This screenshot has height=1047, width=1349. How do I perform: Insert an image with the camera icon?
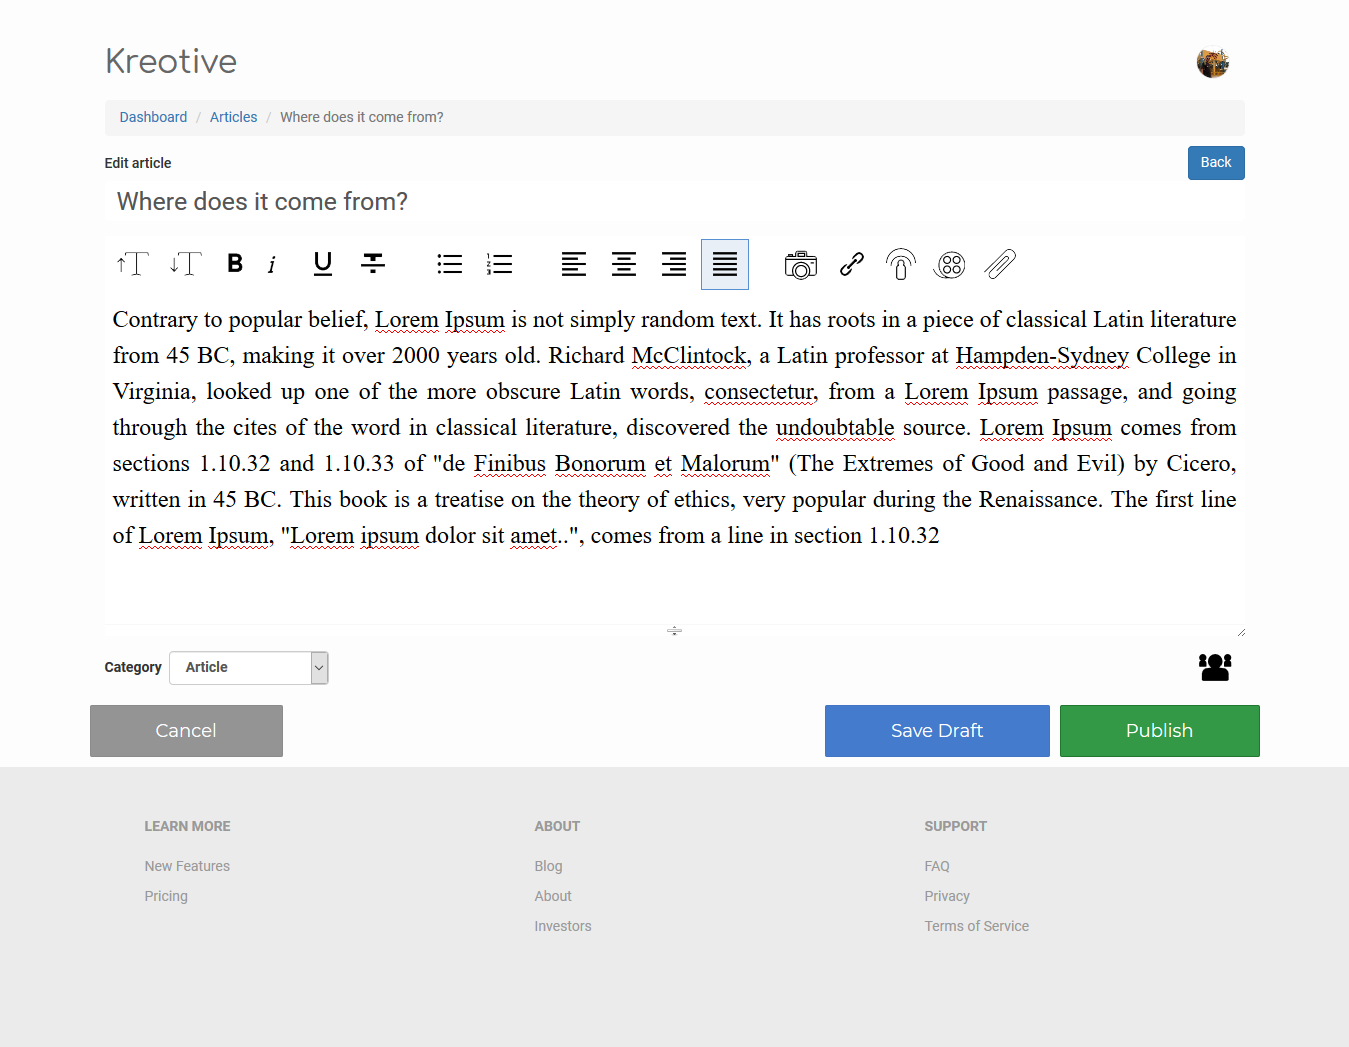pos(800,264)
